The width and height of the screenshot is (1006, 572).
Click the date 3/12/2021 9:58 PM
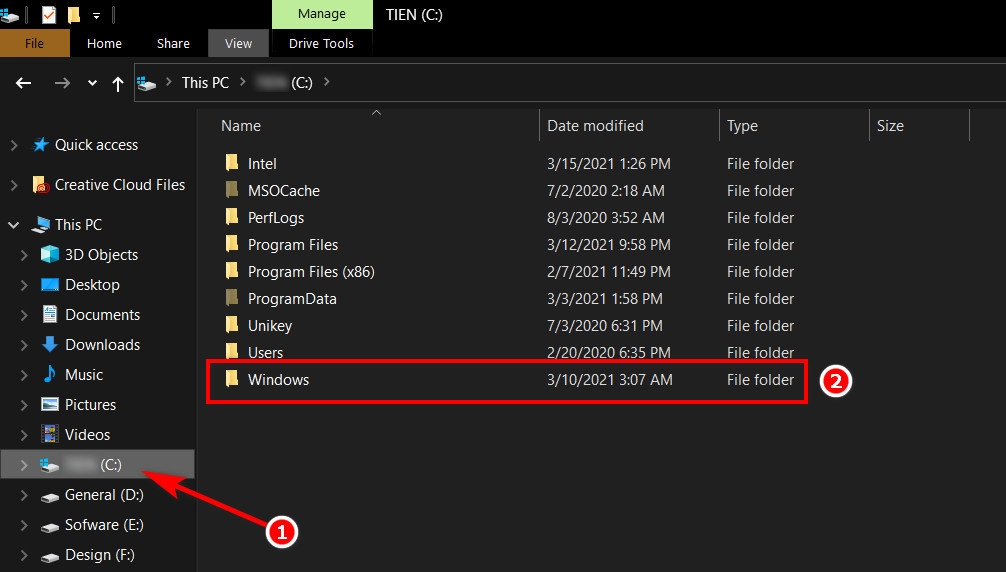tap(608, 245)
